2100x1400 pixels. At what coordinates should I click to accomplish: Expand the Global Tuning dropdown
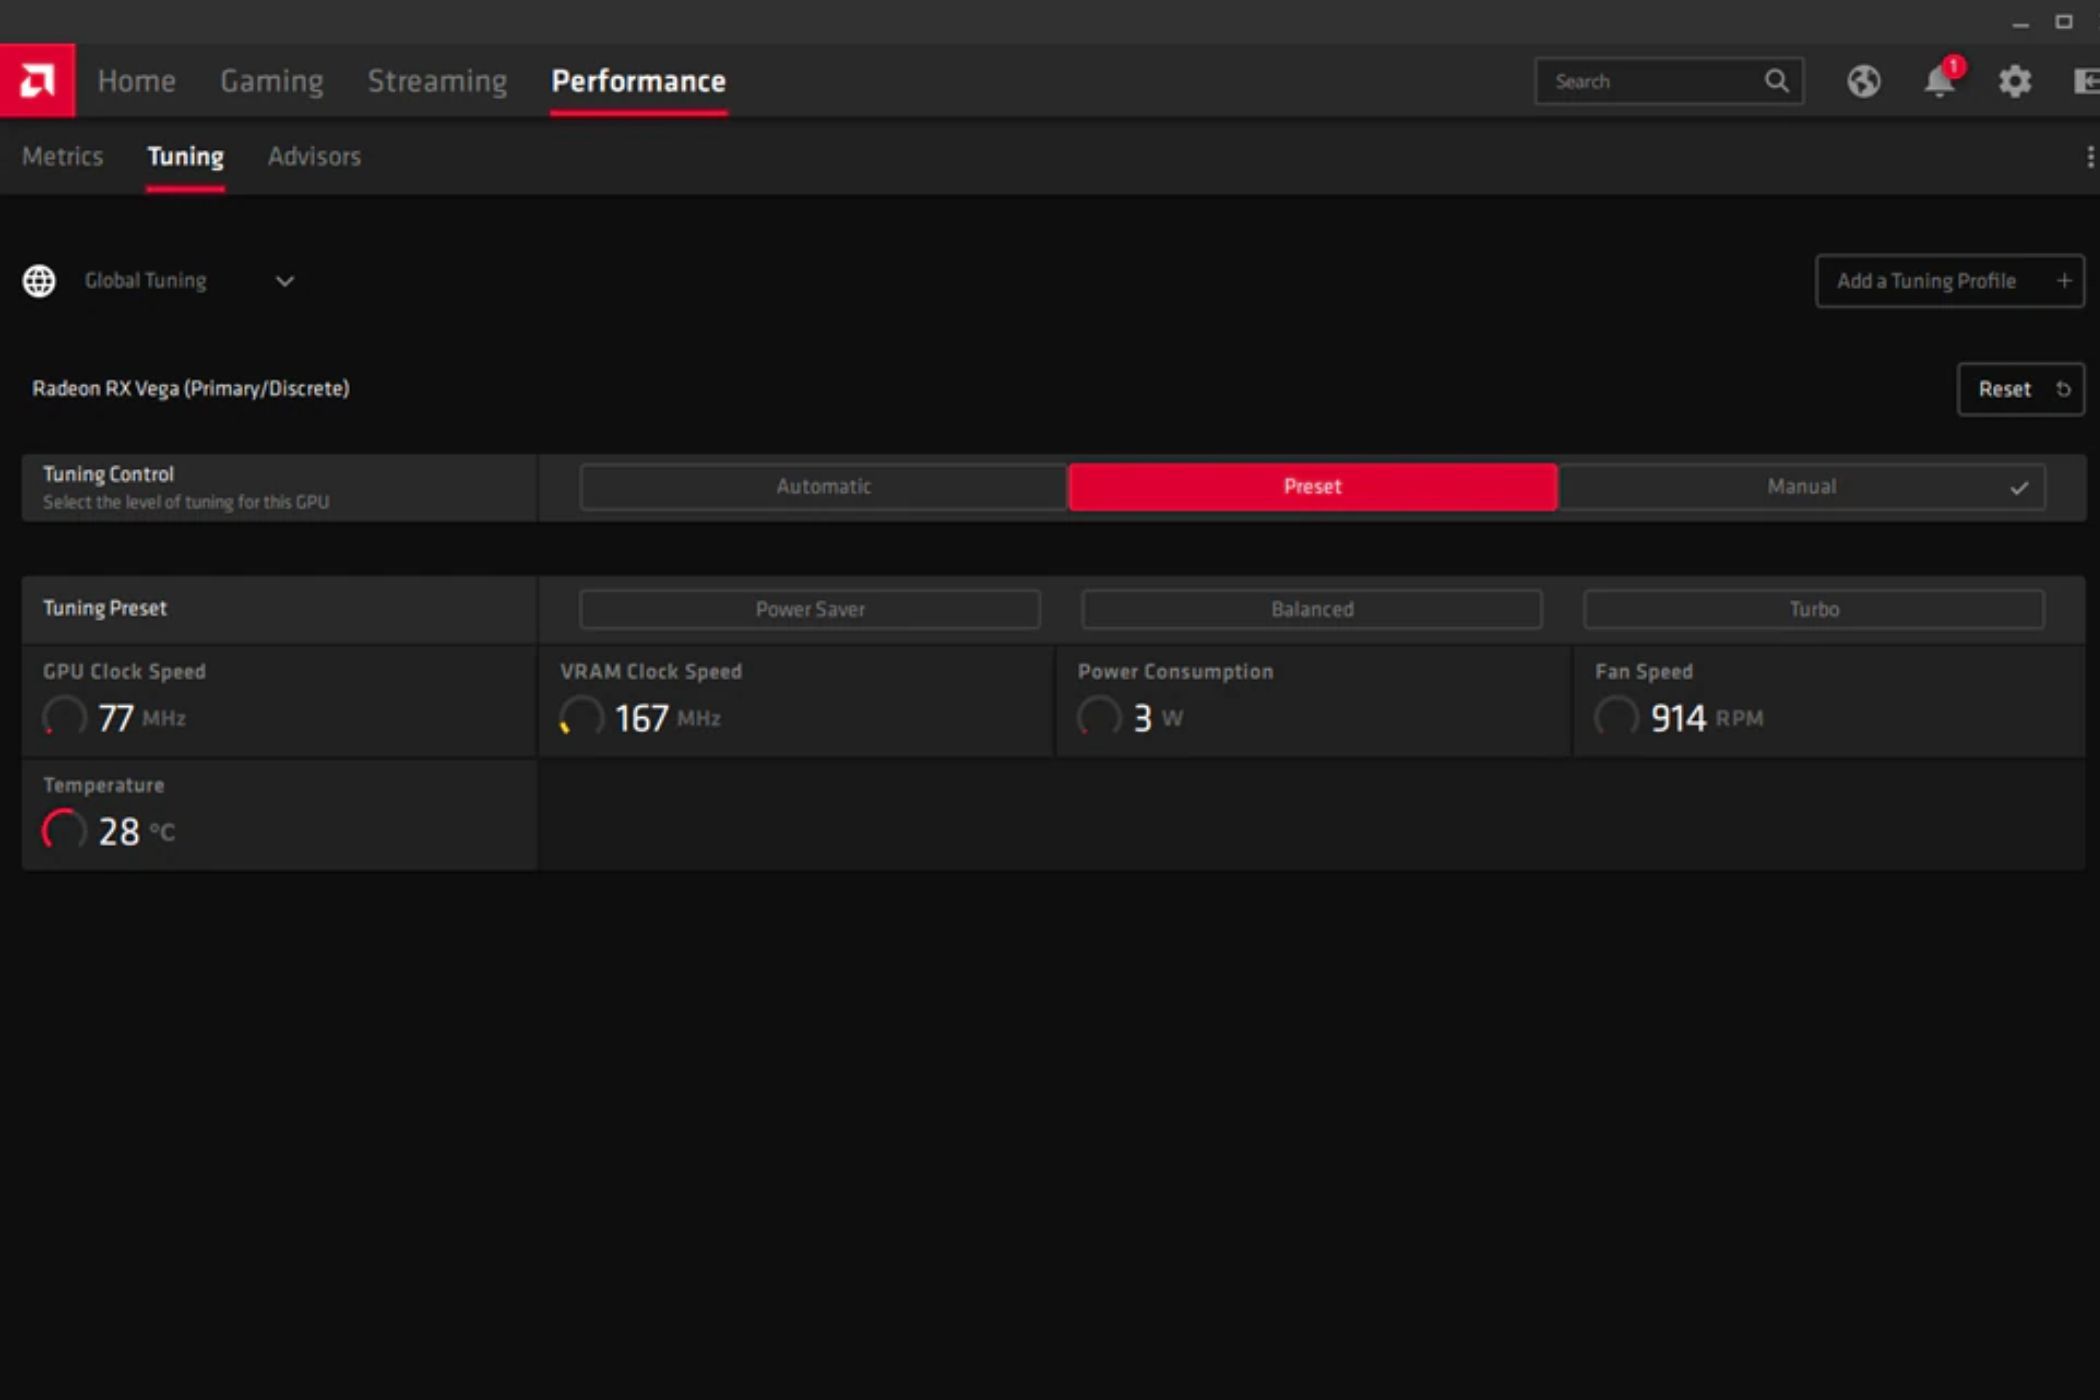[x=285, y=281]
